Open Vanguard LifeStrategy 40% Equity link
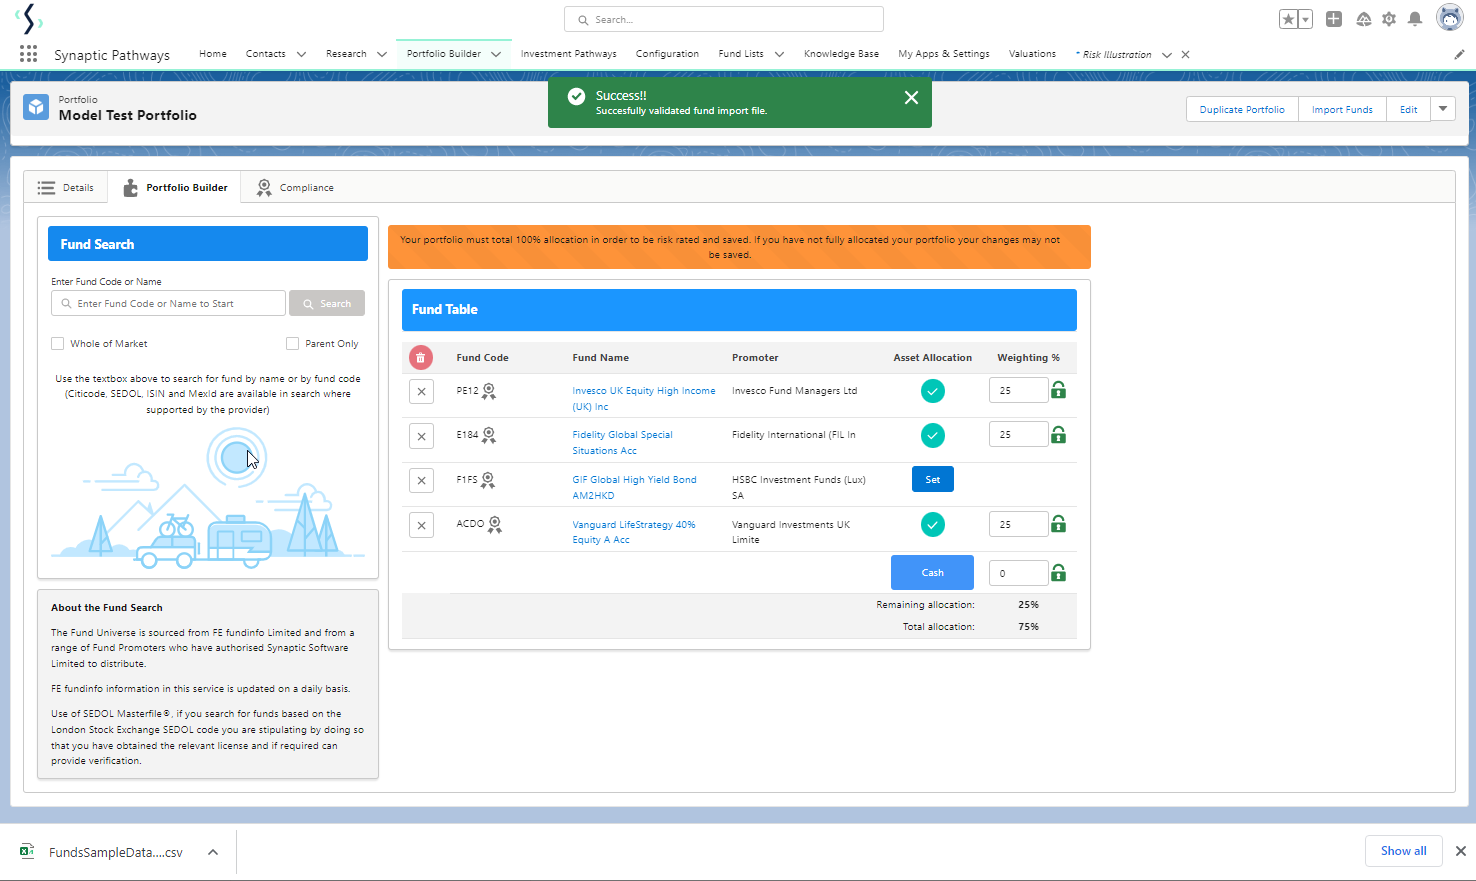Screen dimensions: 1476x881 click(x=633, y=525)
